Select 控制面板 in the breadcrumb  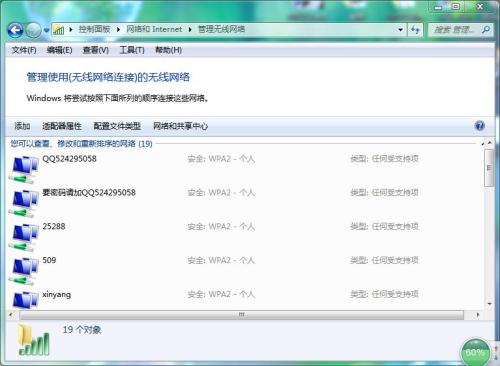point(94,29)
